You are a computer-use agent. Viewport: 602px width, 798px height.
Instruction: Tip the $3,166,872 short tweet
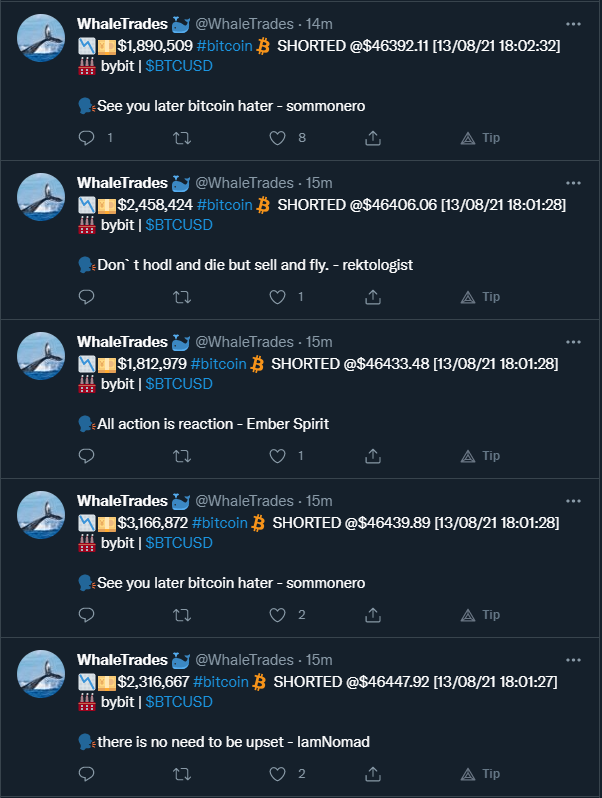coord(480,615)
